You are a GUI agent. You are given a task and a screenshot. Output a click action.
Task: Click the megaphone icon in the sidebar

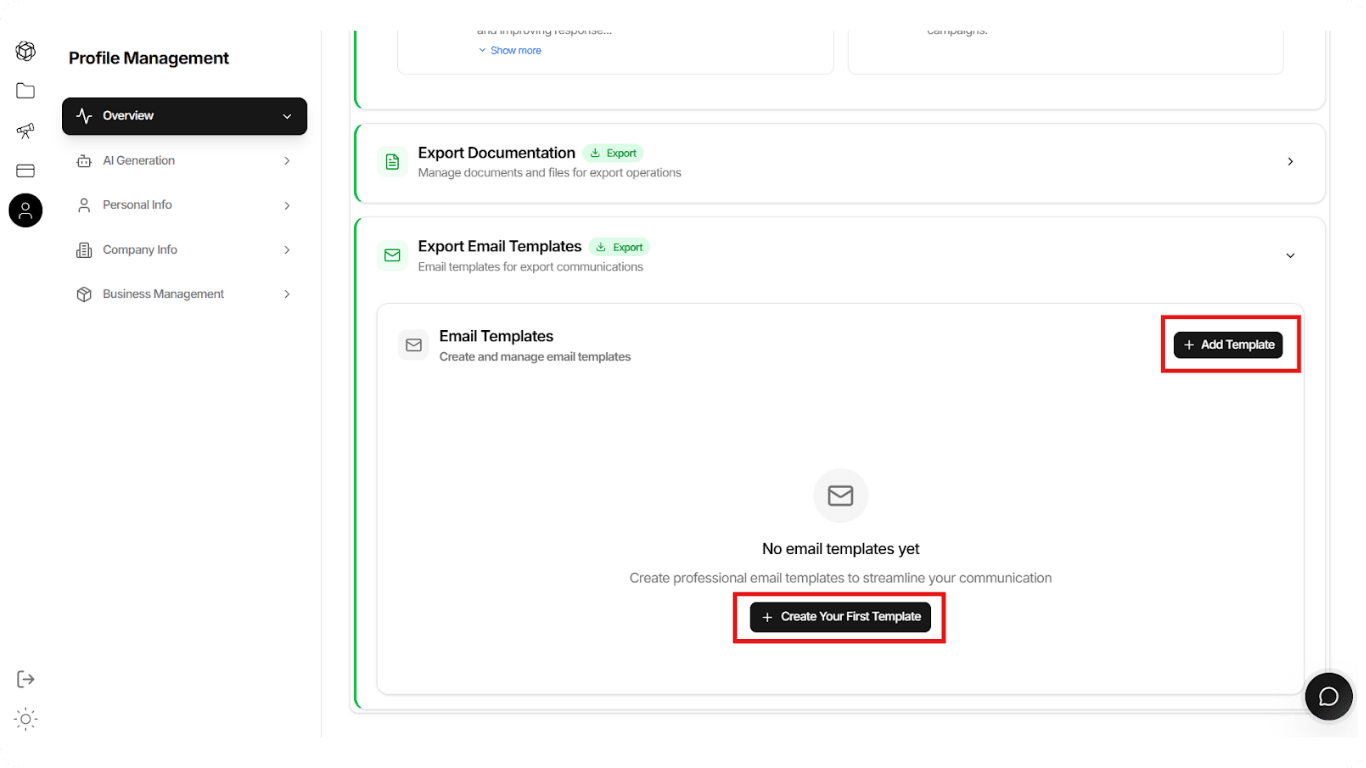(x=25, y=130)
